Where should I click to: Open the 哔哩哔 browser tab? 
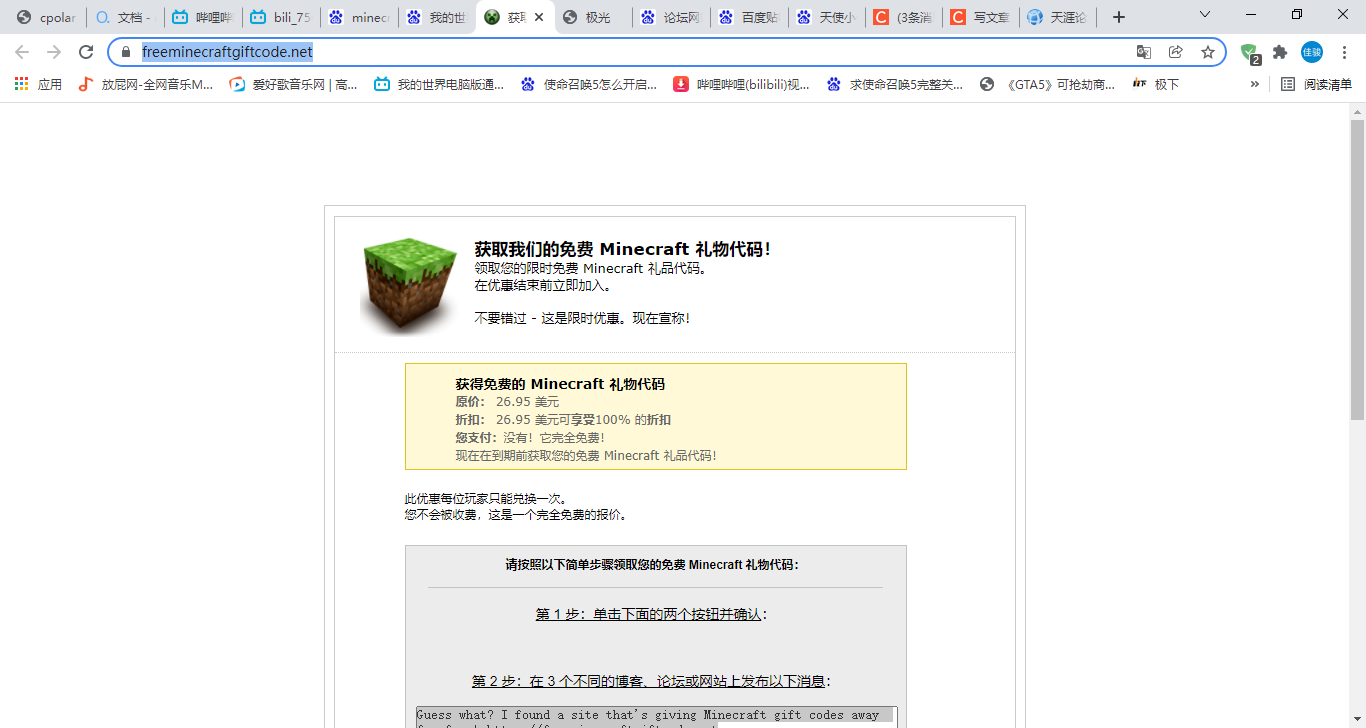(202, 17)
